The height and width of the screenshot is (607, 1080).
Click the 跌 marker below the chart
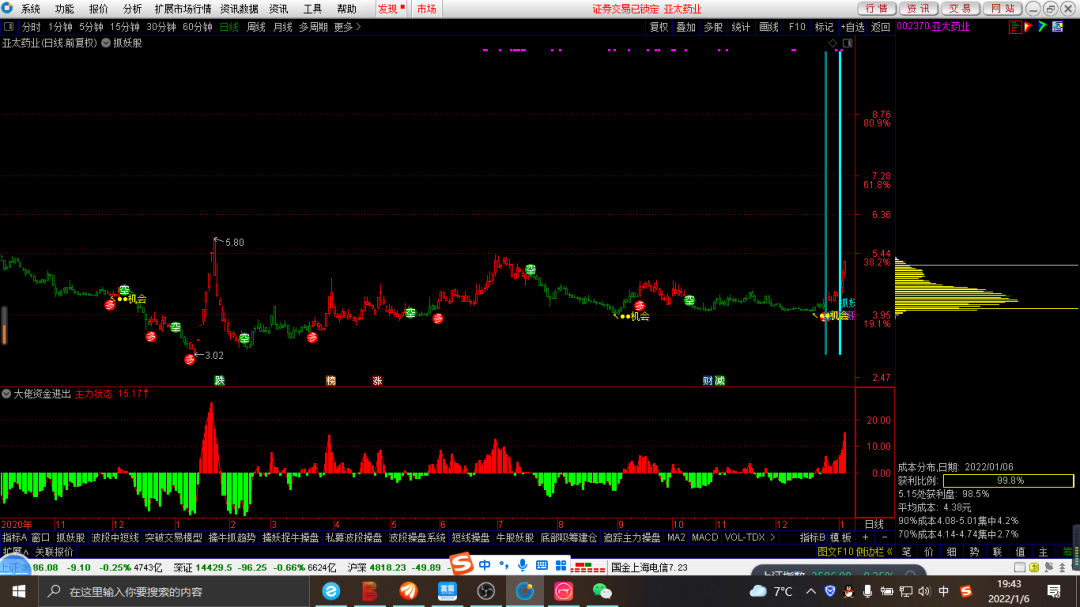219,380
